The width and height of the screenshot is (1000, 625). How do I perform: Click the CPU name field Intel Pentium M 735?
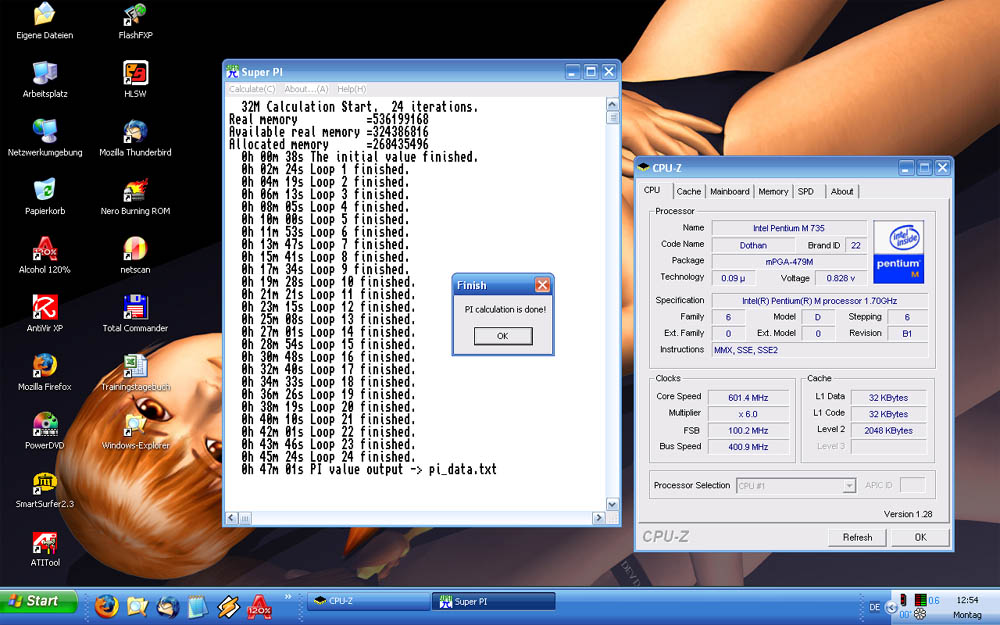pos(789,228)
